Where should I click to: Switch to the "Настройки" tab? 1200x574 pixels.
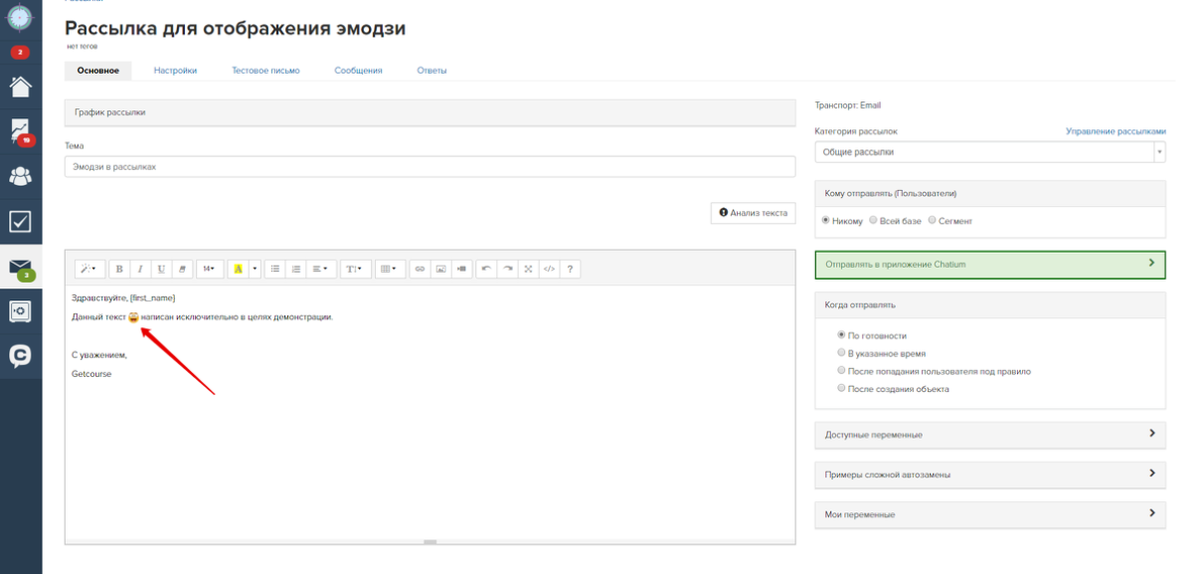175,71
